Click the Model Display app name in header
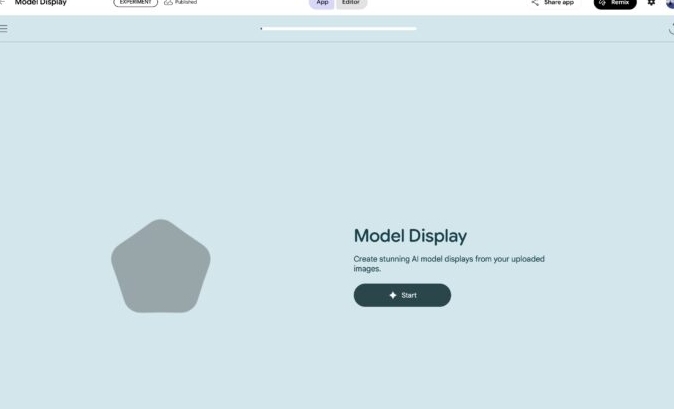This screenshot has height=409, width=674. click(x=40, y=3)
